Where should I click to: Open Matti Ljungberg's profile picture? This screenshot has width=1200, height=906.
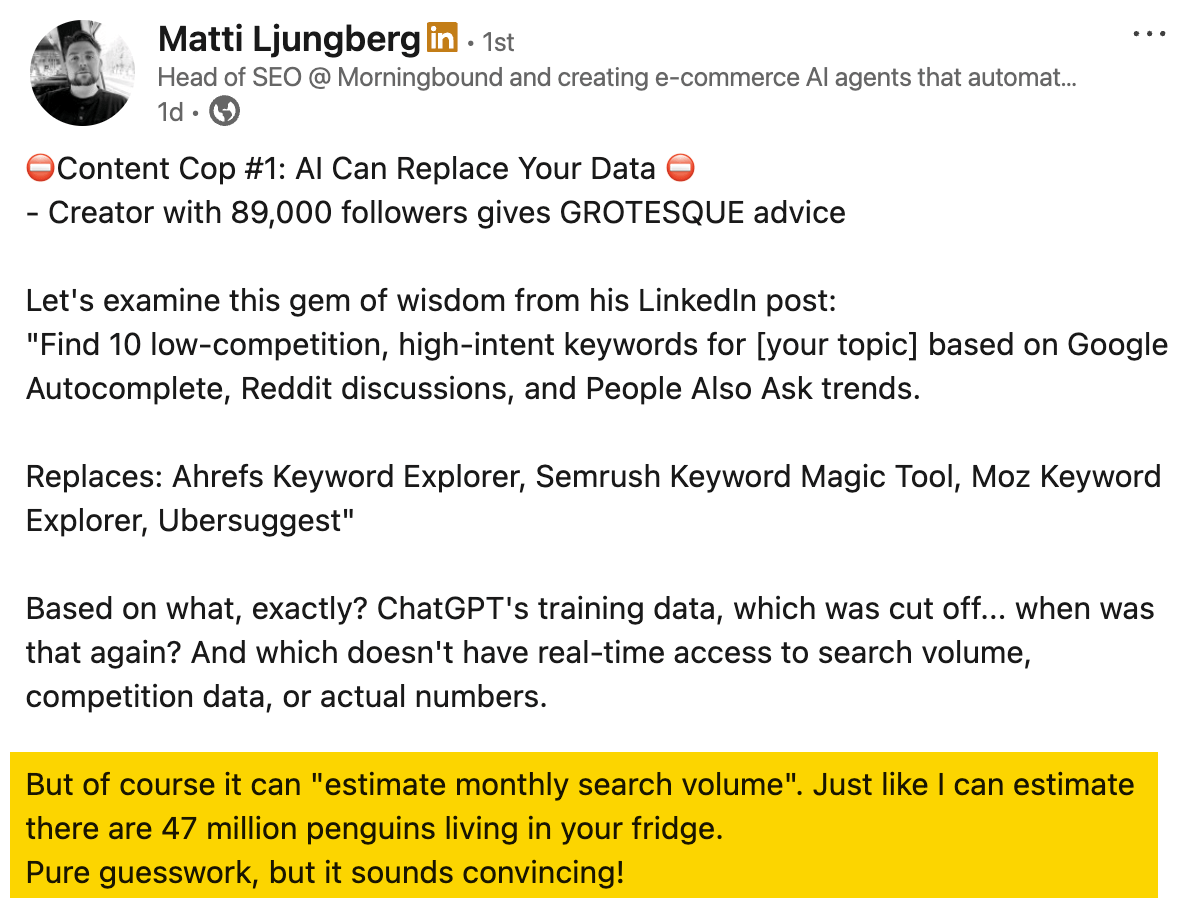click(x=82, y=72)
